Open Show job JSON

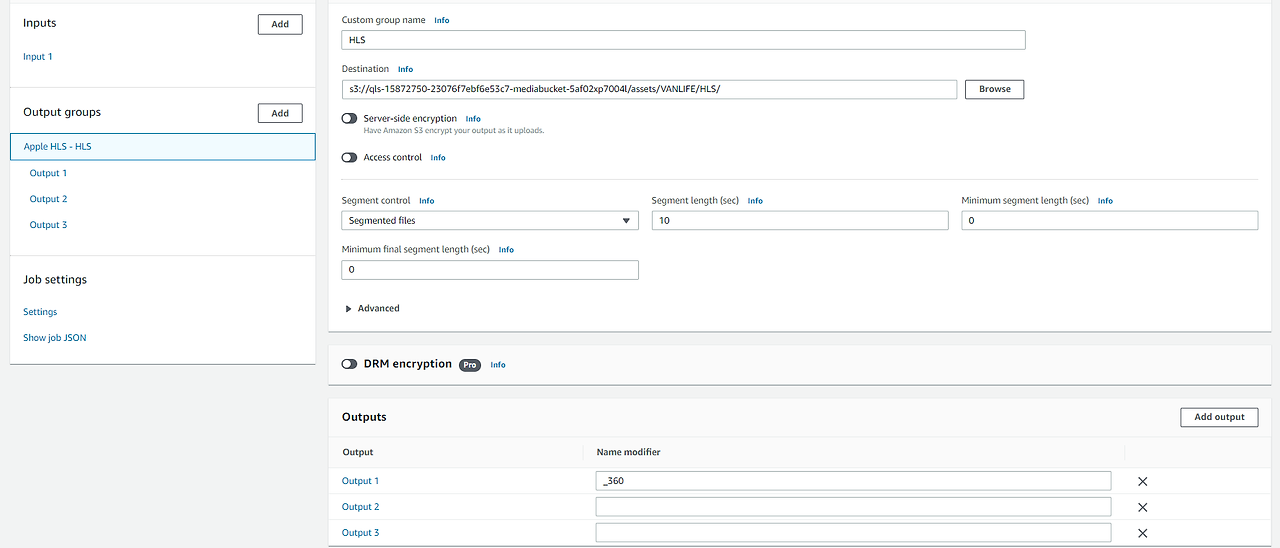[55, 338]
